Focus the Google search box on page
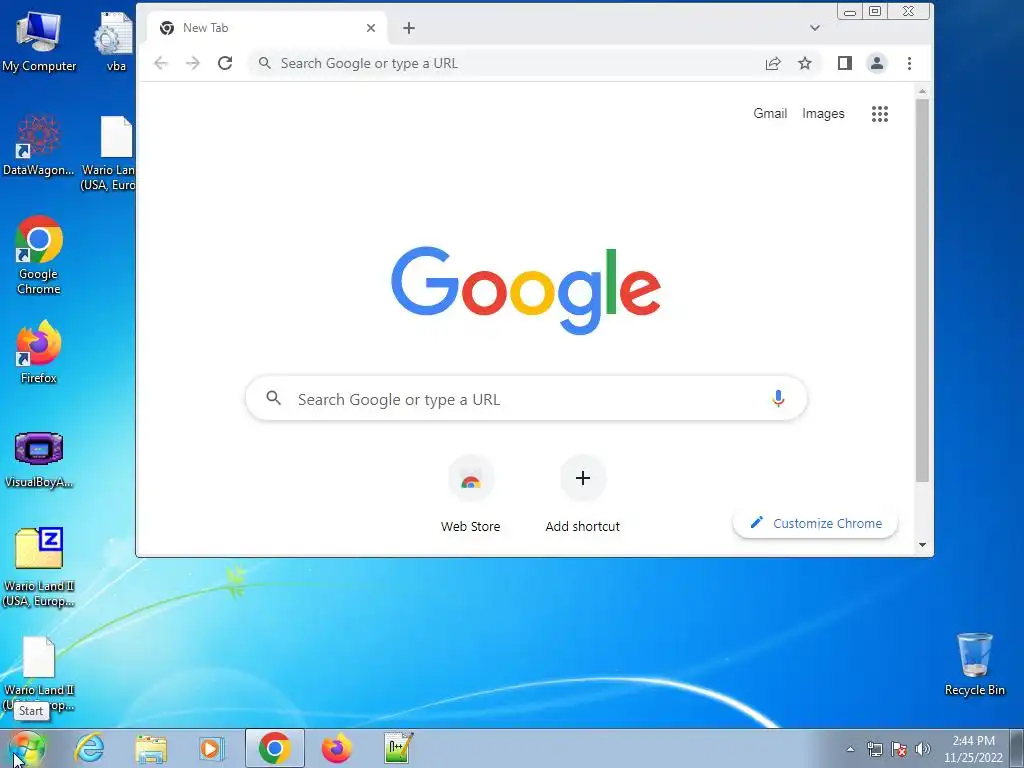The width and height of the screenshot is (1024, 768). click(x=526, y=399)
